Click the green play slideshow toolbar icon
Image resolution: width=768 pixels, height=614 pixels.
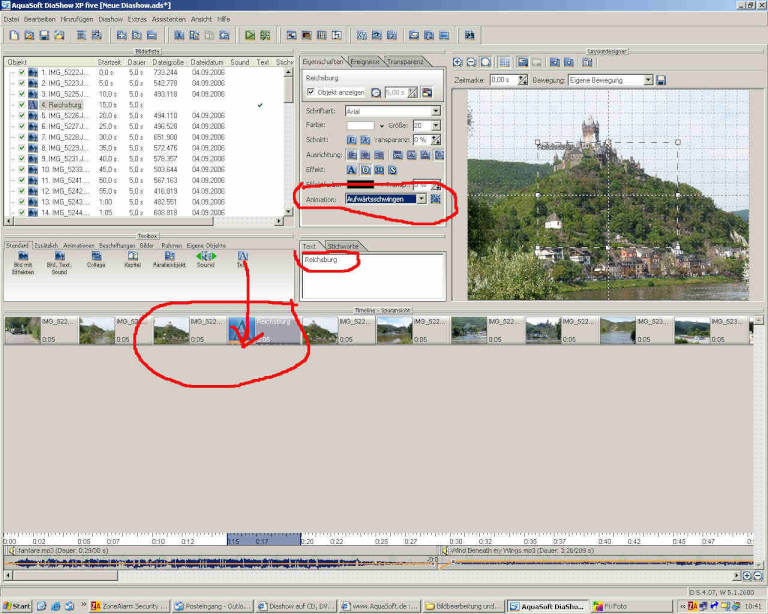pos(250,35)
